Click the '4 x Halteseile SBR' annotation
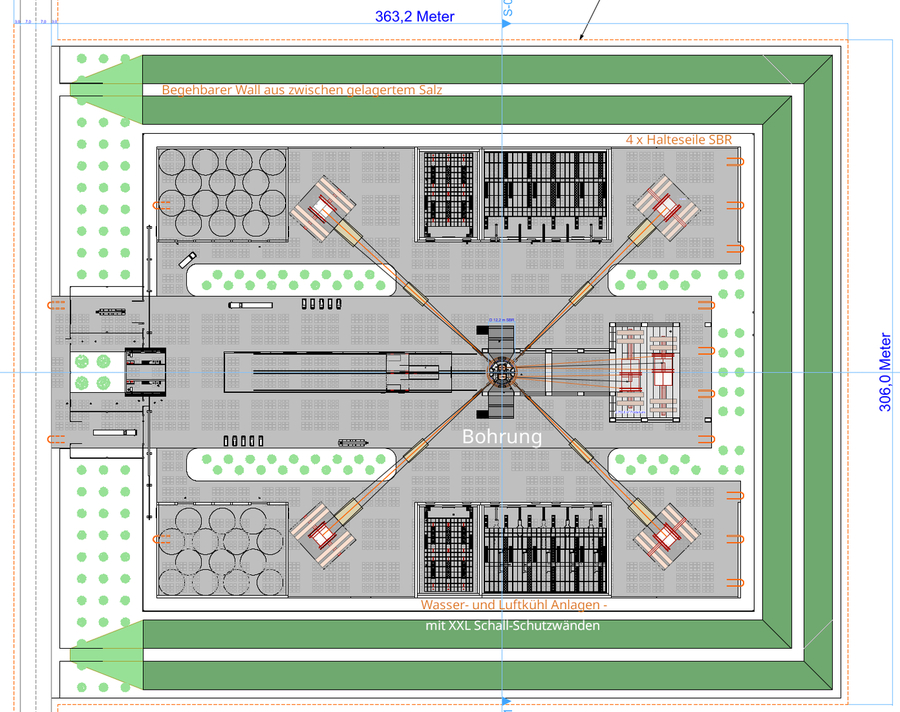The image size is (900, 712). tap(680, 139)
